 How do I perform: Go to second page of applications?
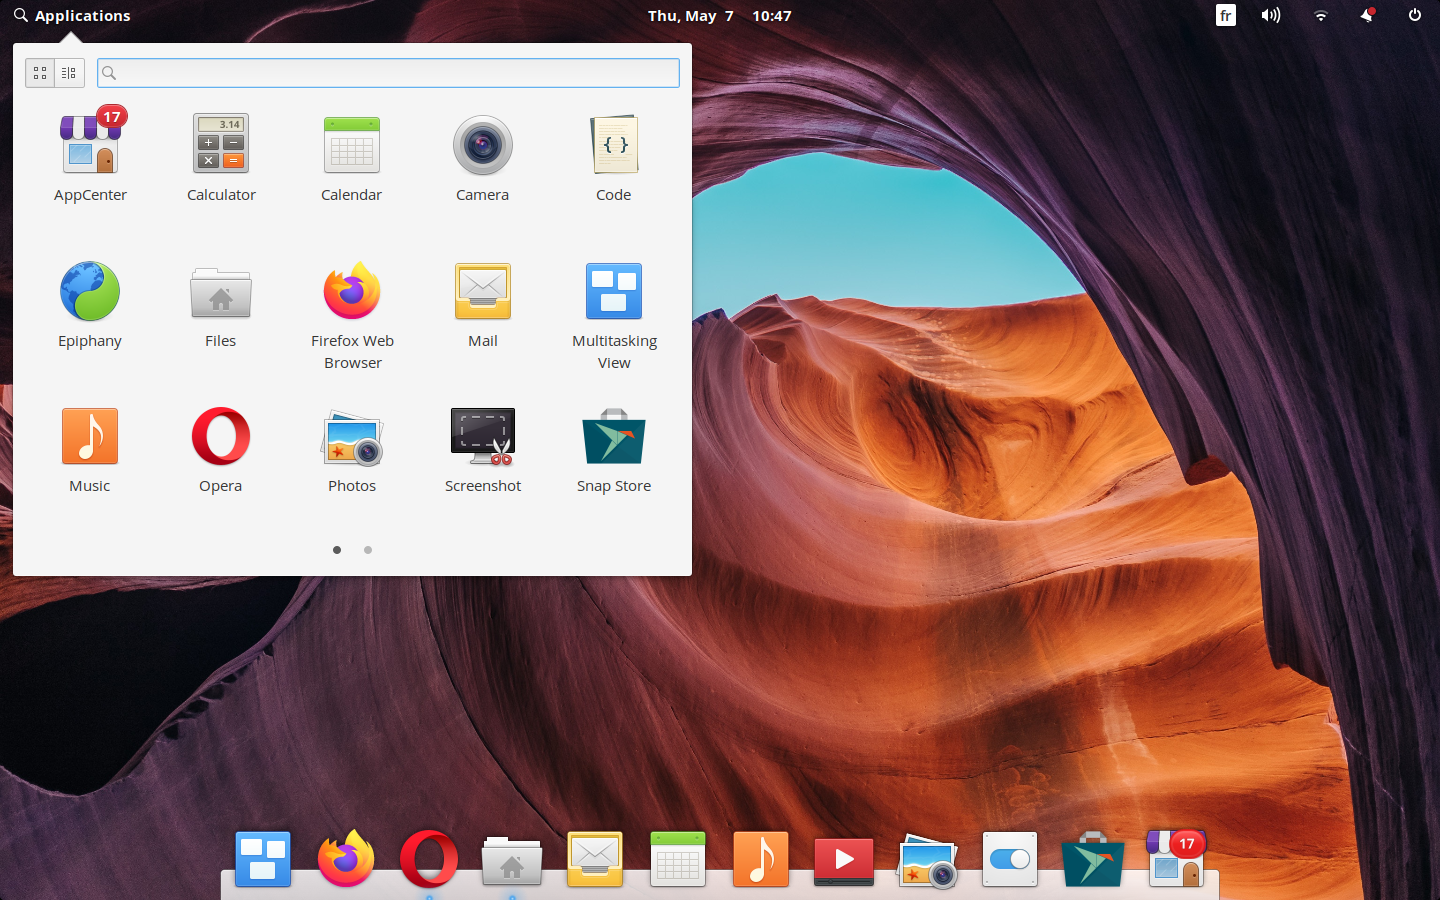pos(368,550)
